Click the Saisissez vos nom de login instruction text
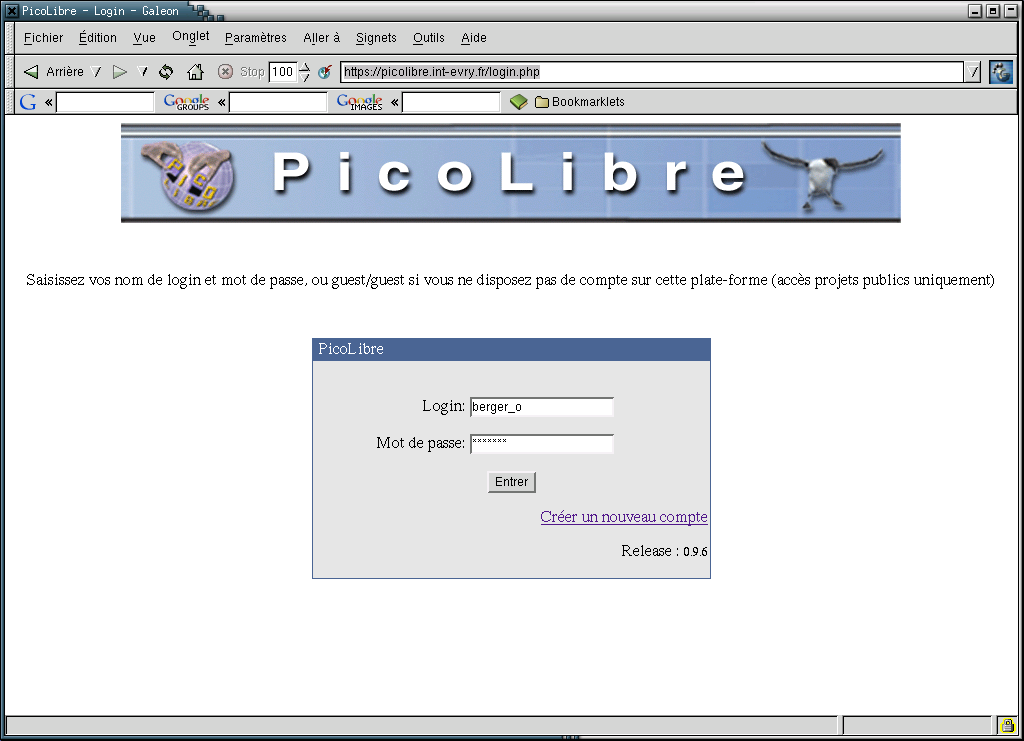 coord(510,280)
